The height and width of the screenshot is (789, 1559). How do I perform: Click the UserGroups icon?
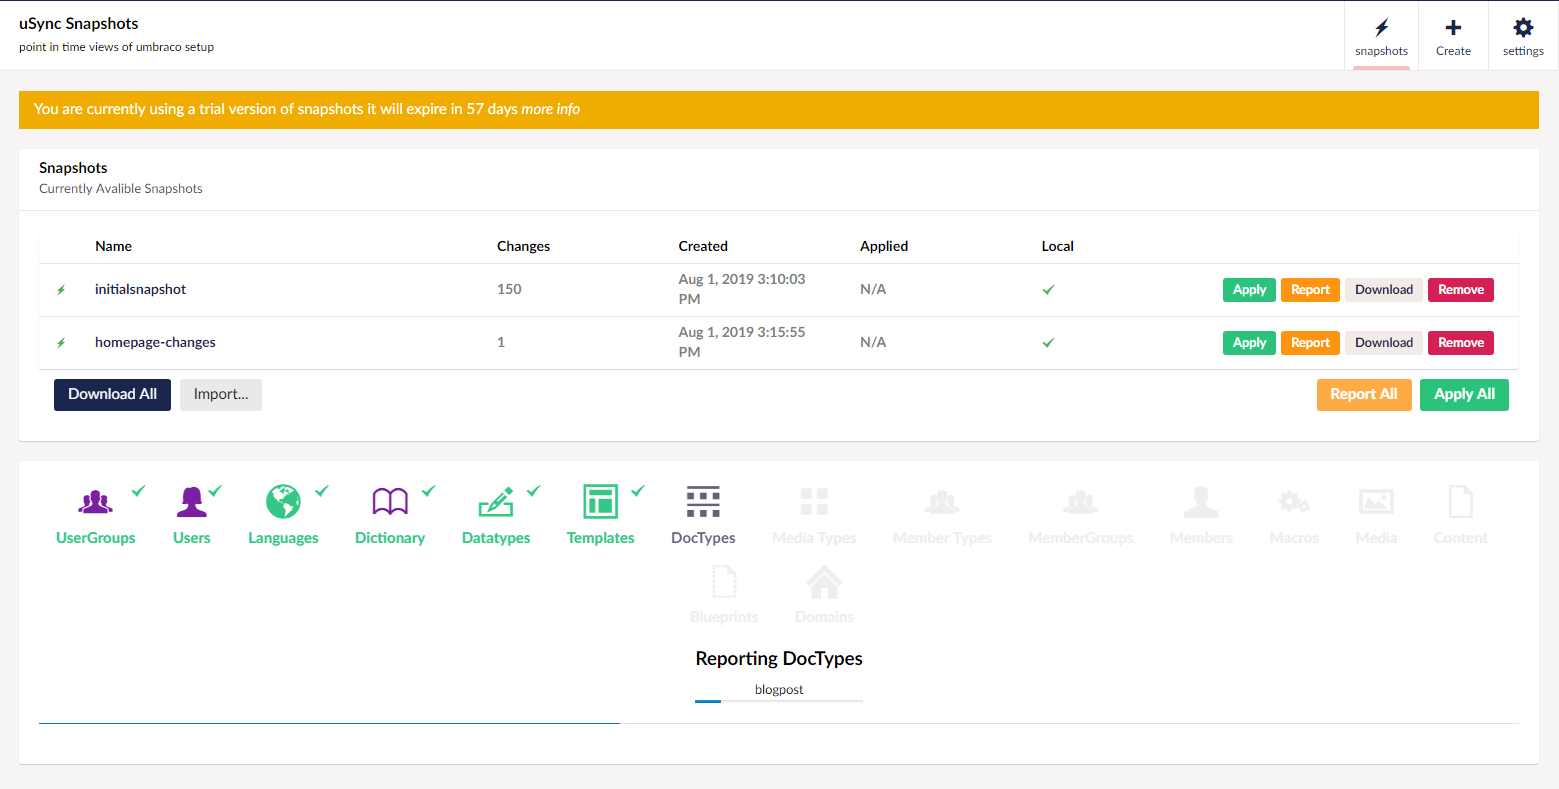(96, 501)
